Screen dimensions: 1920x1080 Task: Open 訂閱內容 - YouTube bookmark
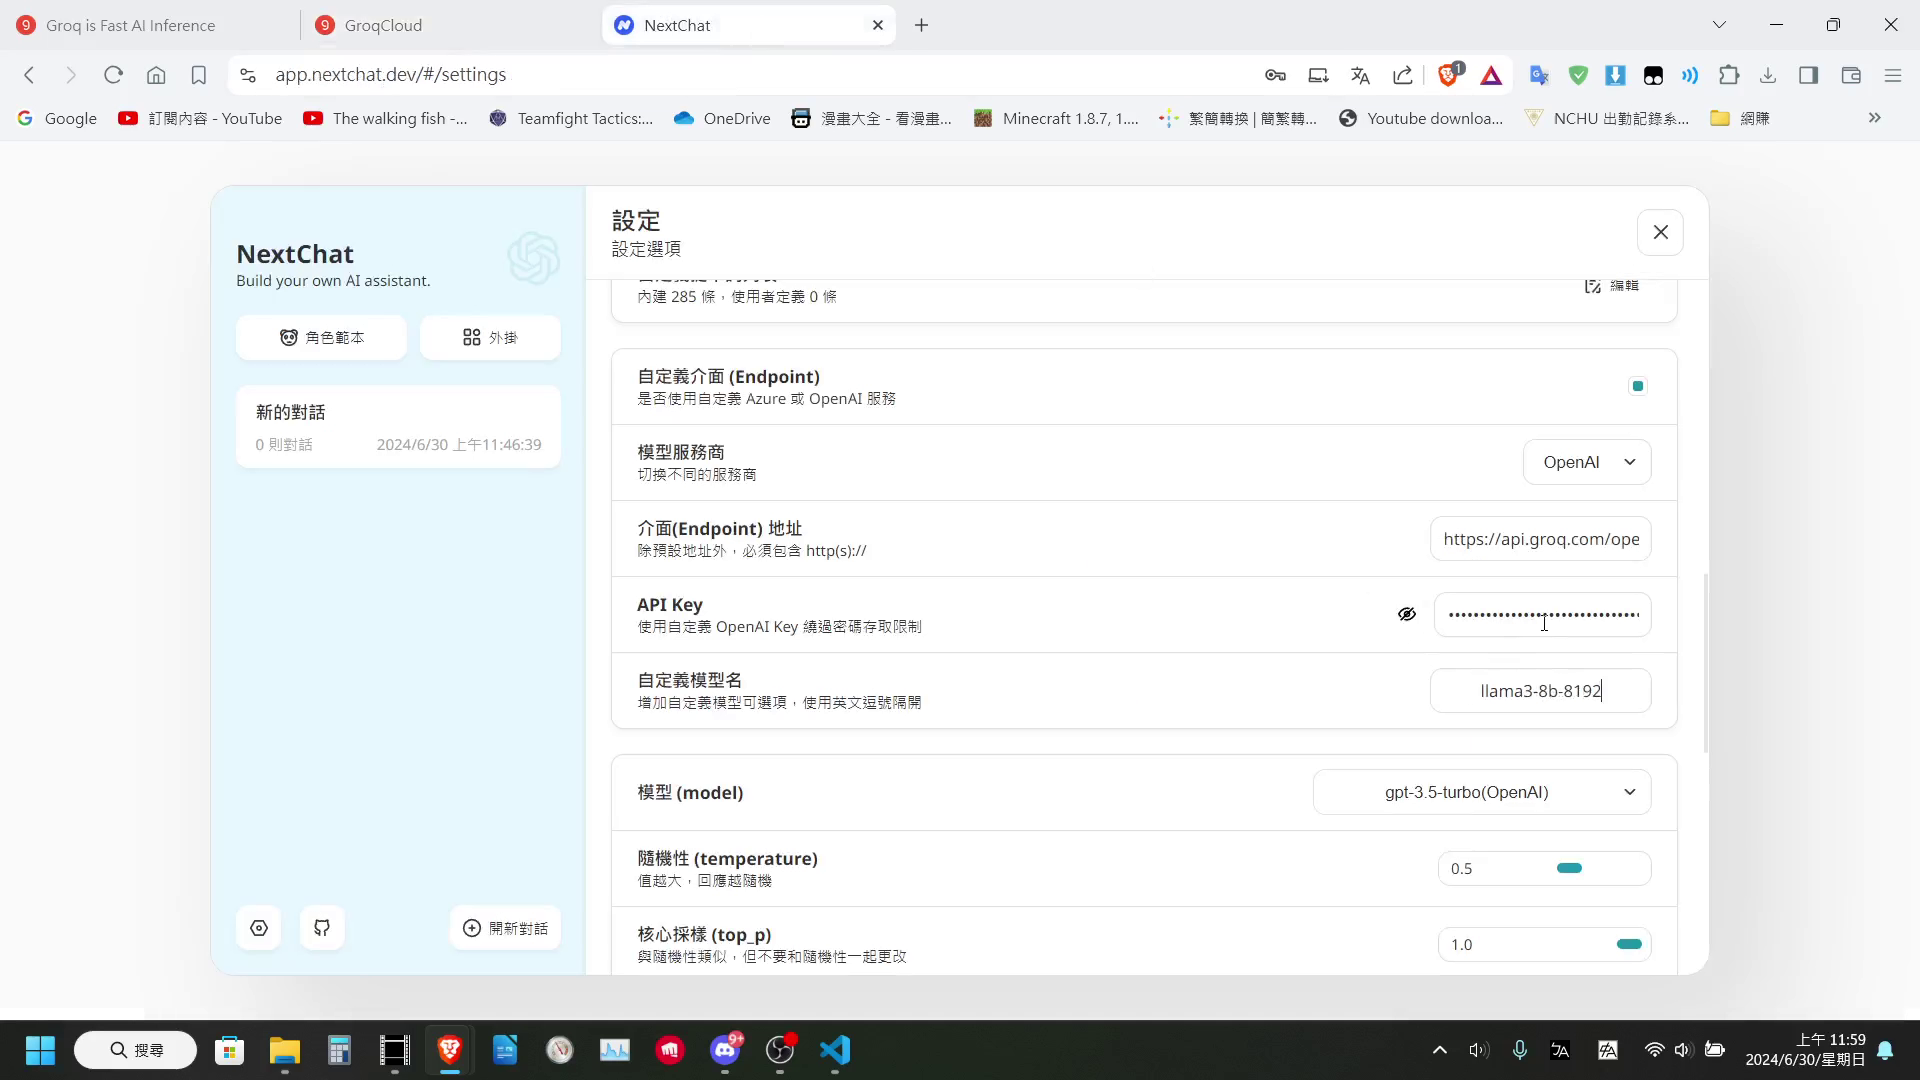(x=200, y=118)
